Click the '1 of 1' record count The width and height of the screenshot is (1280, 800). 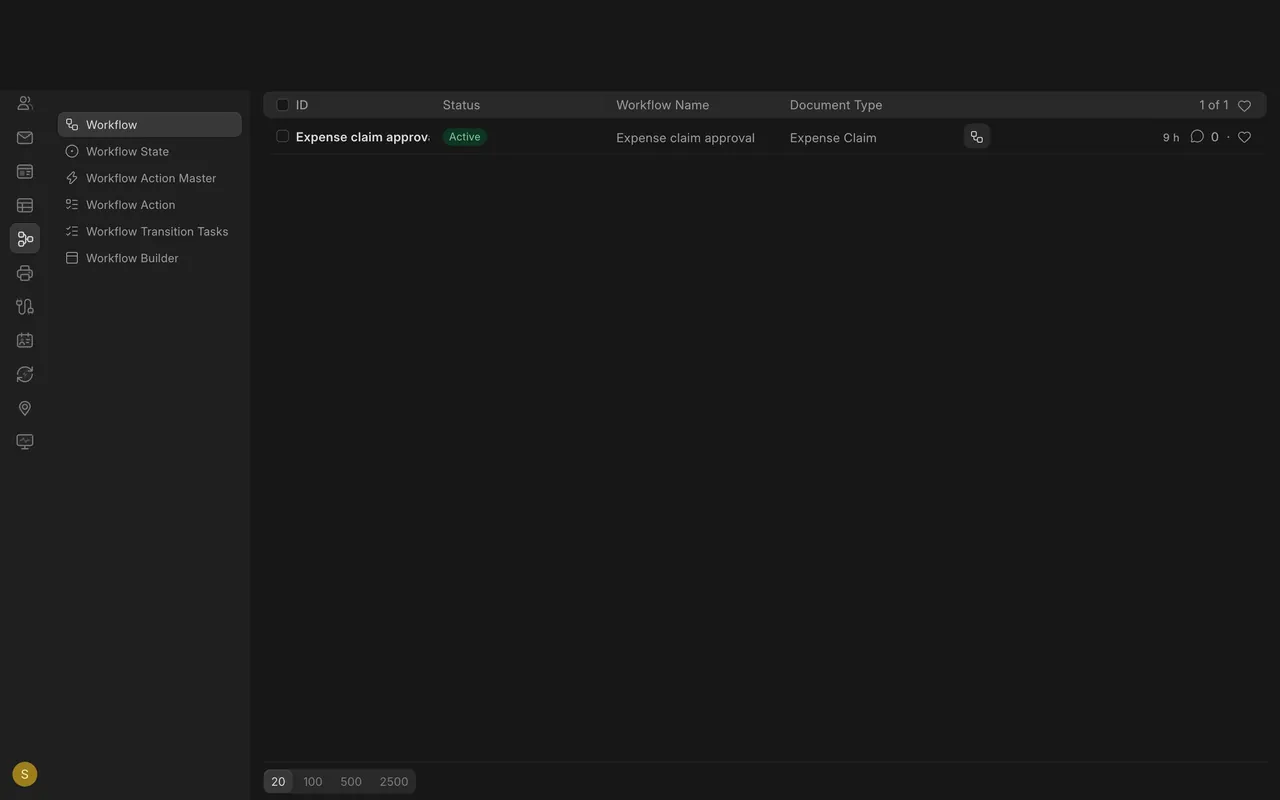tap(1214, 105)
